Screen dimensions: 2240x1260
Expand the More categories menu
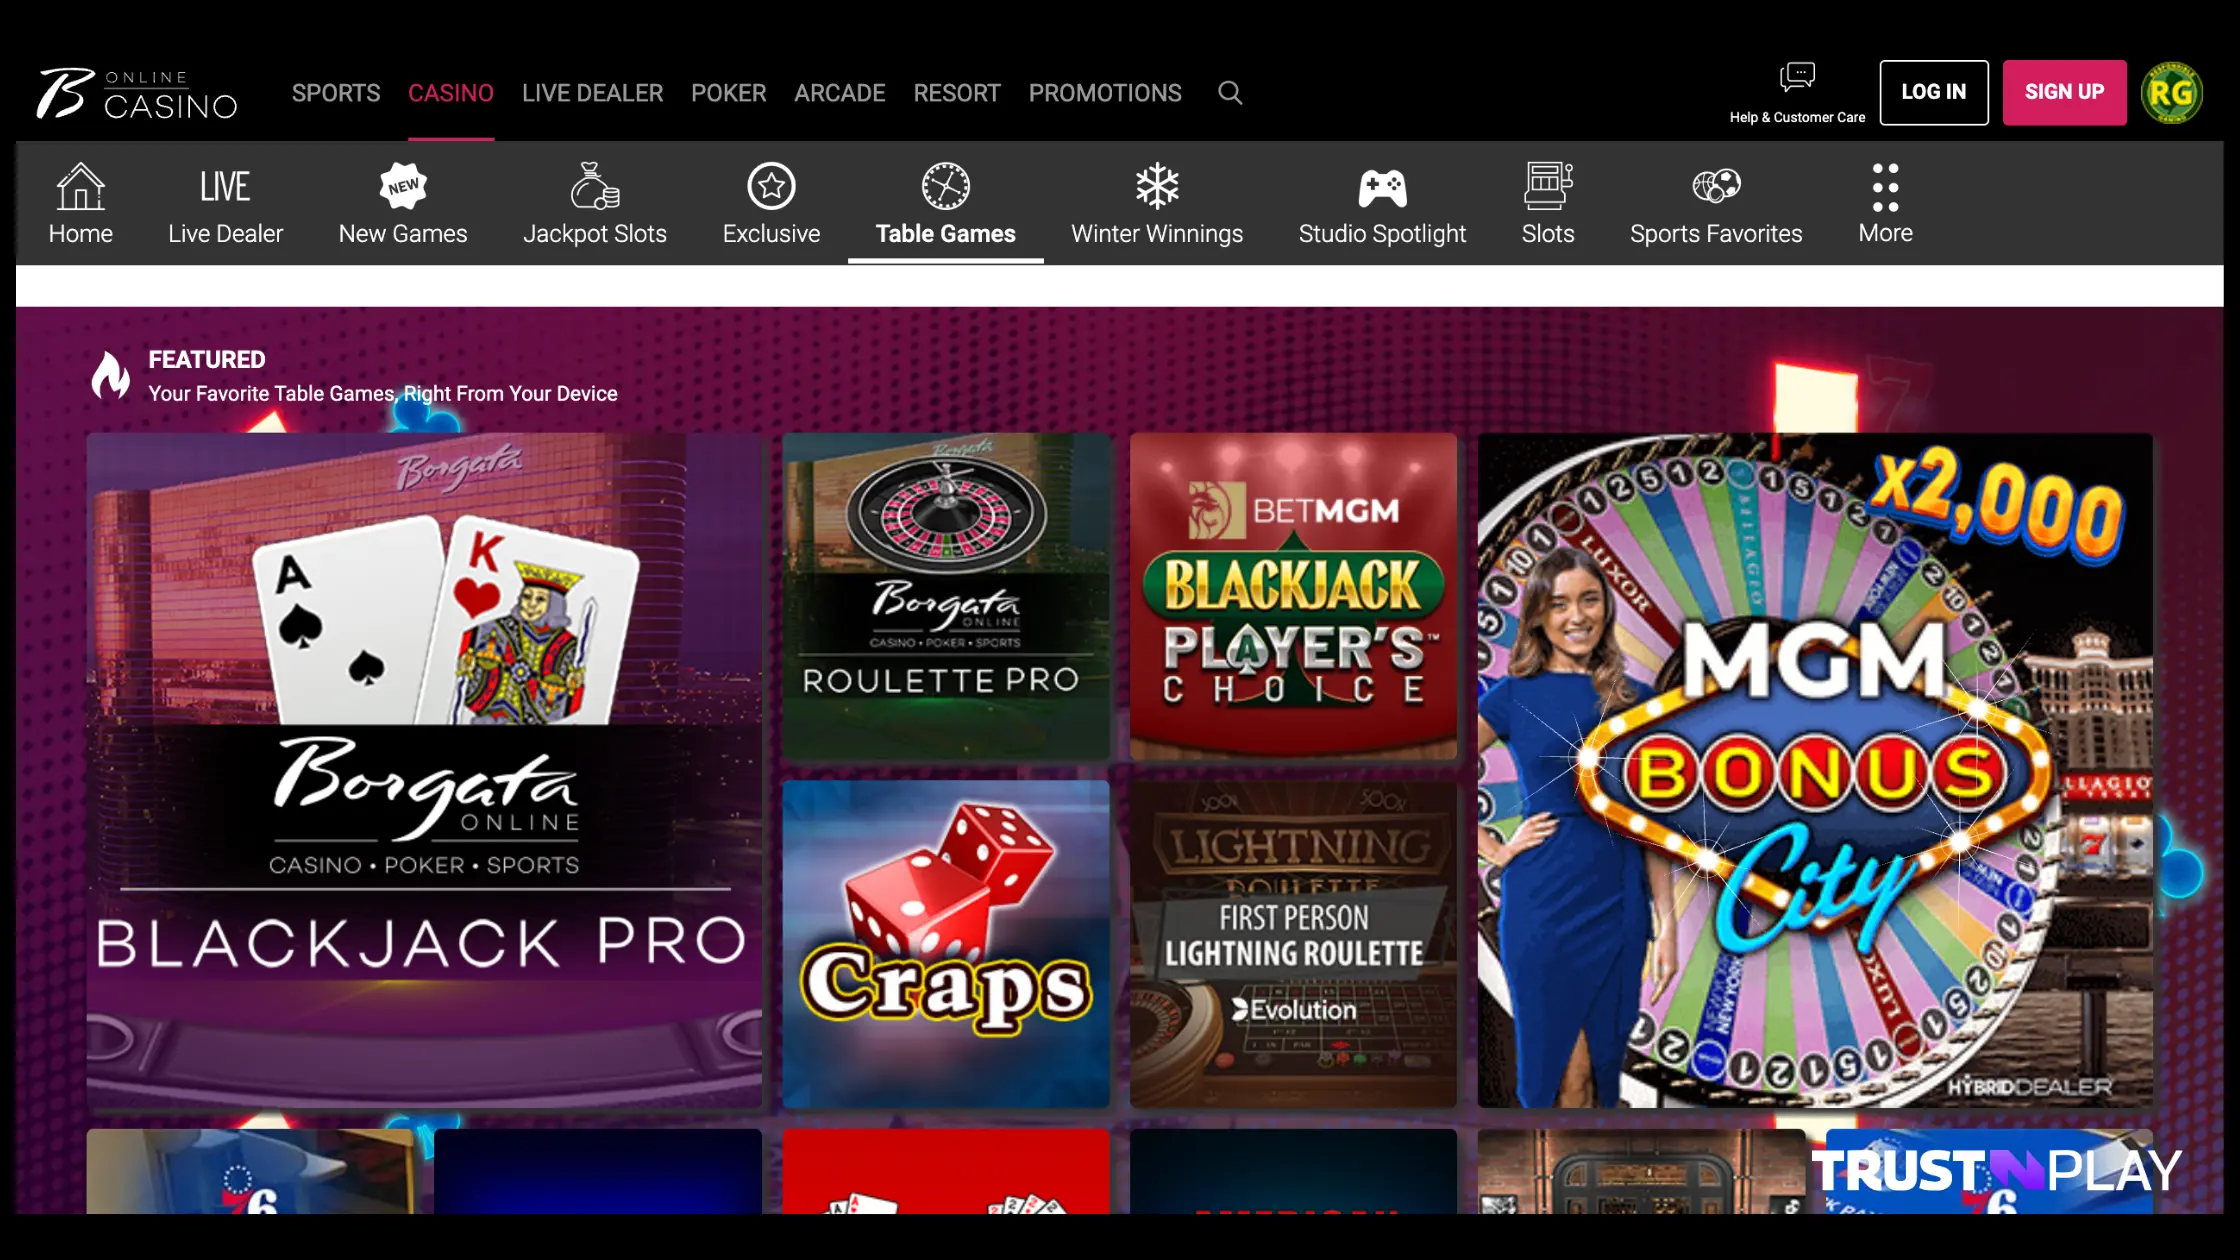point(1885,204)
